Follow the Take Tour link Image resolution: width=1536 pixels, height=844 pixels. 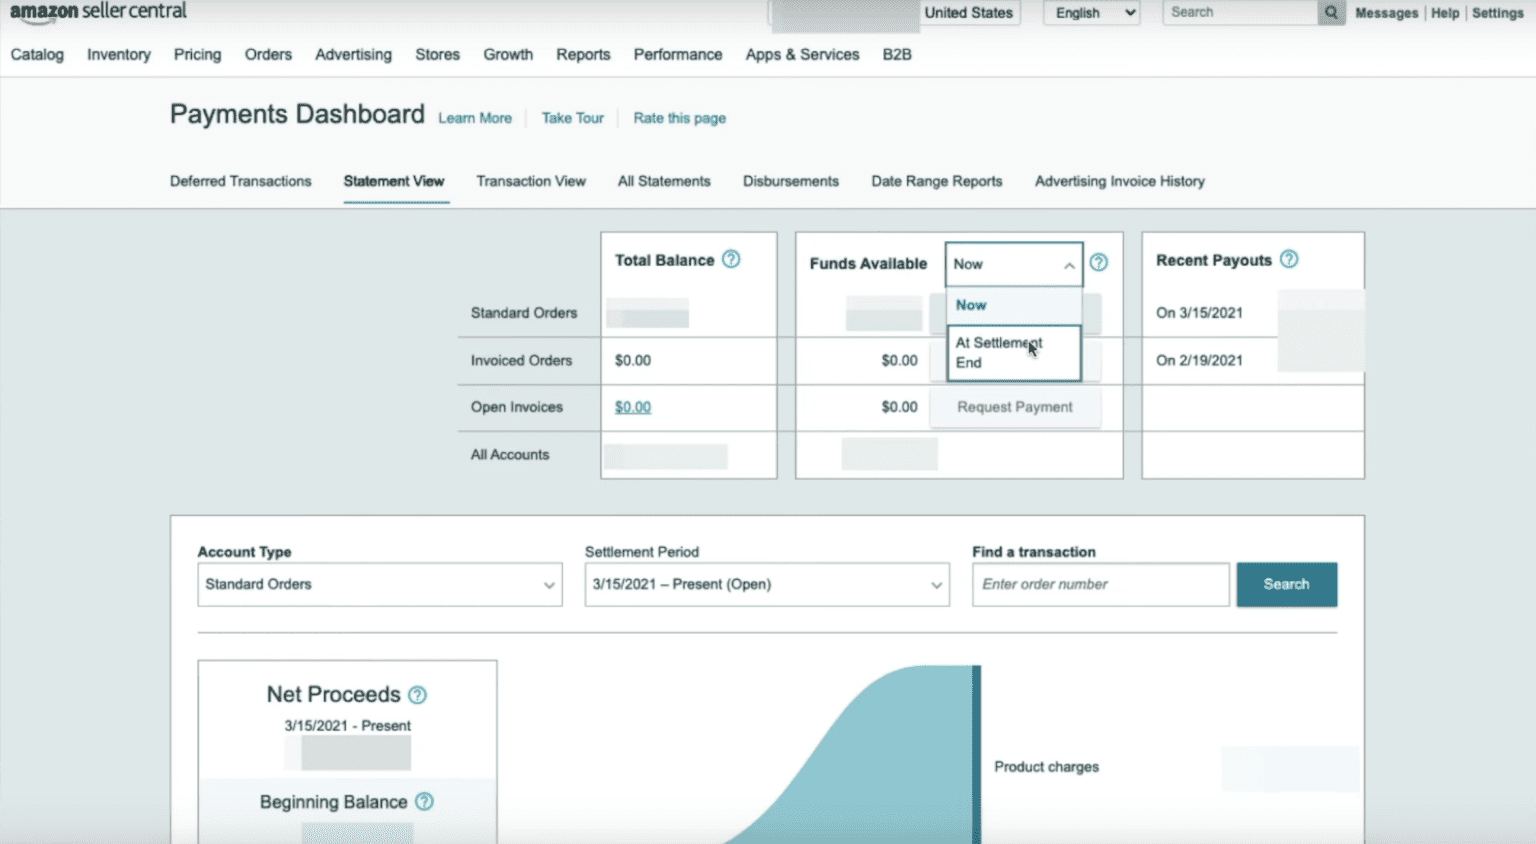[x=572, y=118]
